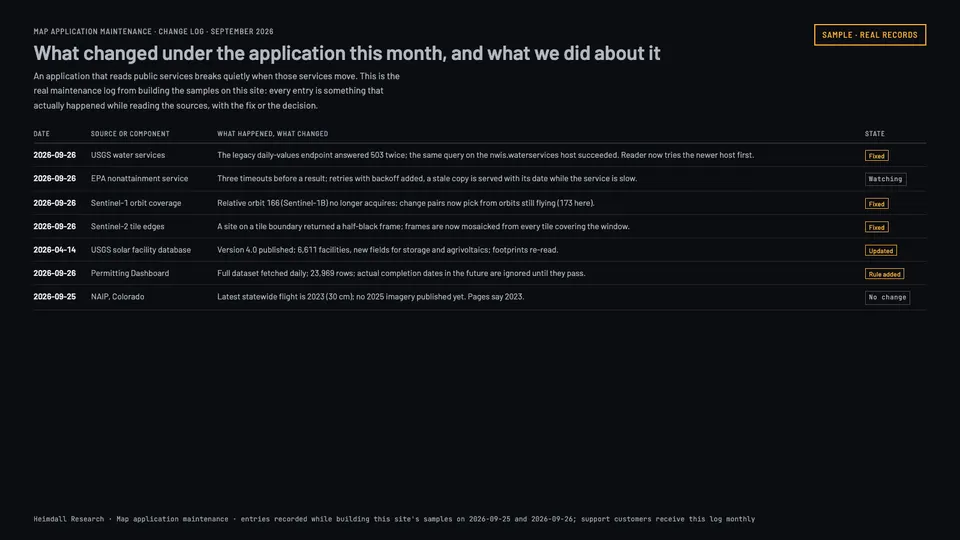The image size is (960, 540).
Task: Select the NAIP, Colorado source cell
Action: 118,296
